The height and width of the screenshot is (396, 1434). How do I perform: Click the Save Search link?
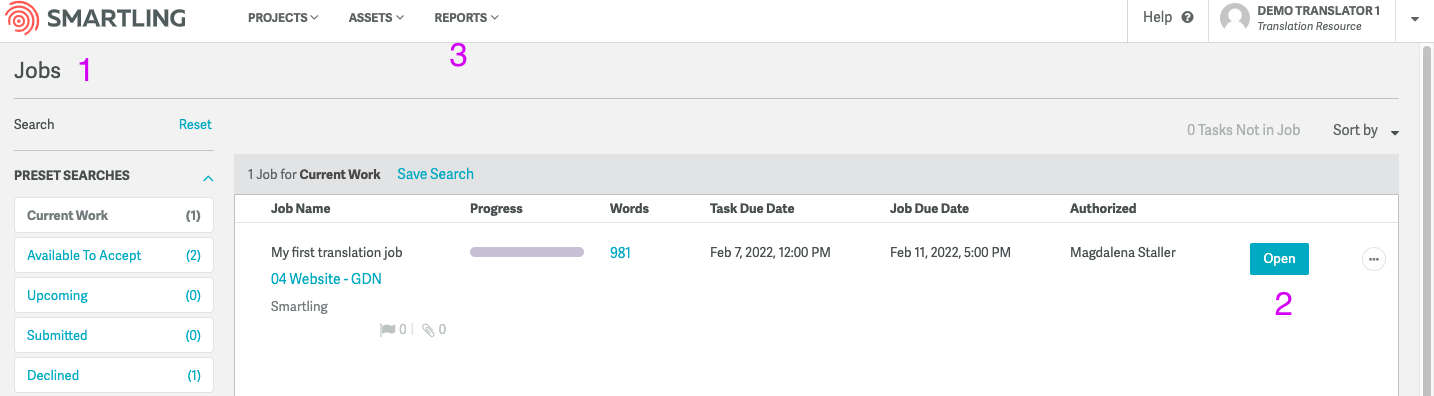pyautogui.click(x=435, y=174)
